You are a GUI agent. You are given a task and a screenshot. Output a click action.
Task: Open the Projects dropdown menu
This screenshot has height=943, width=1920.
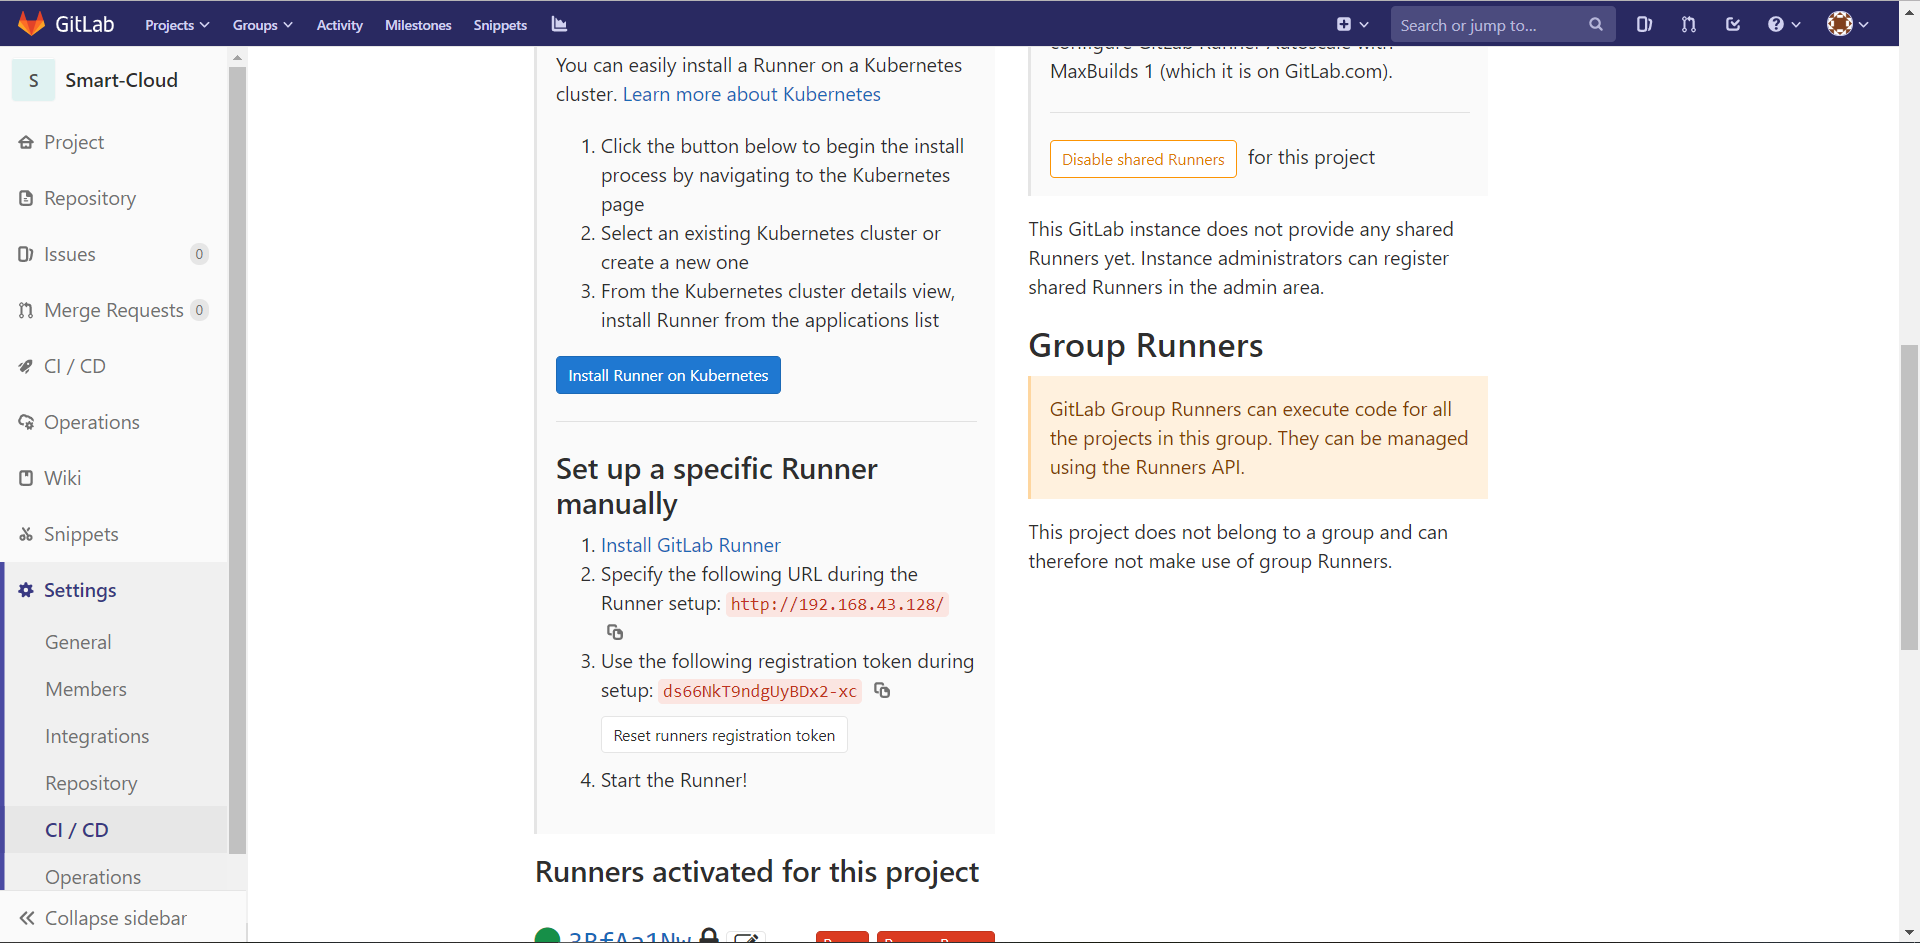177,25
